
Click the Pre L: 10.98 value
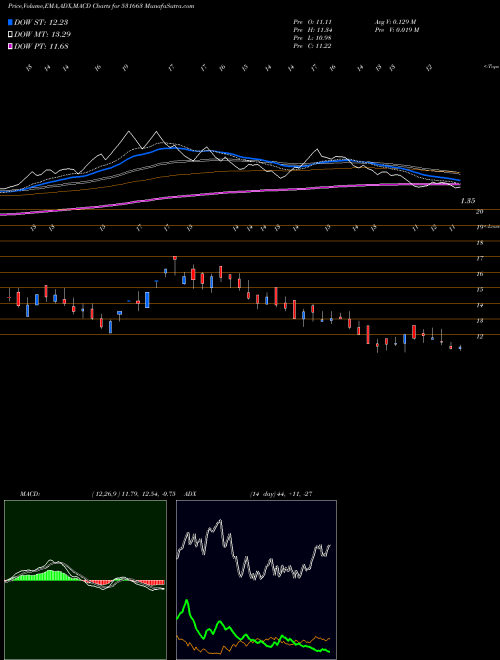tap(312, 38)
